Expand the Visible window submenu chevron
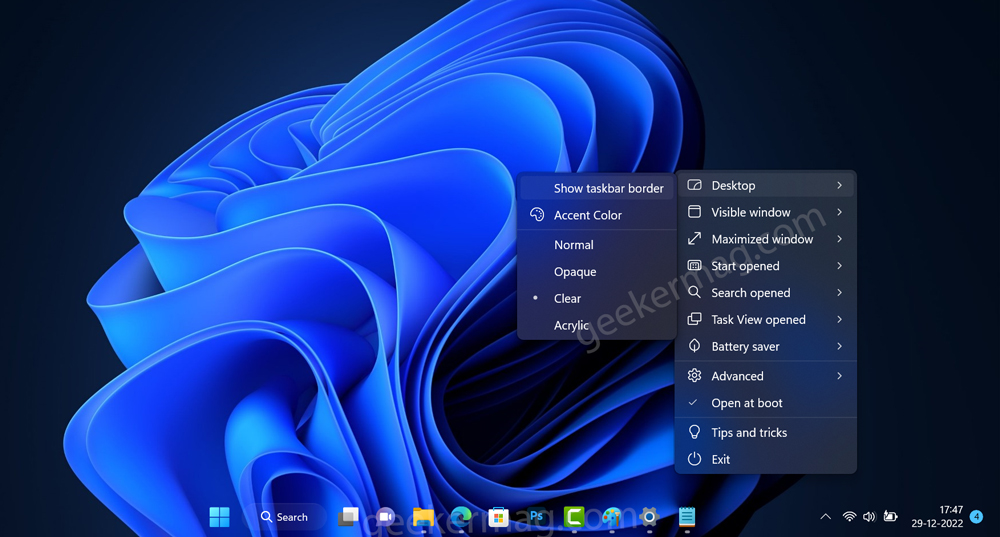 coord(839,212)
